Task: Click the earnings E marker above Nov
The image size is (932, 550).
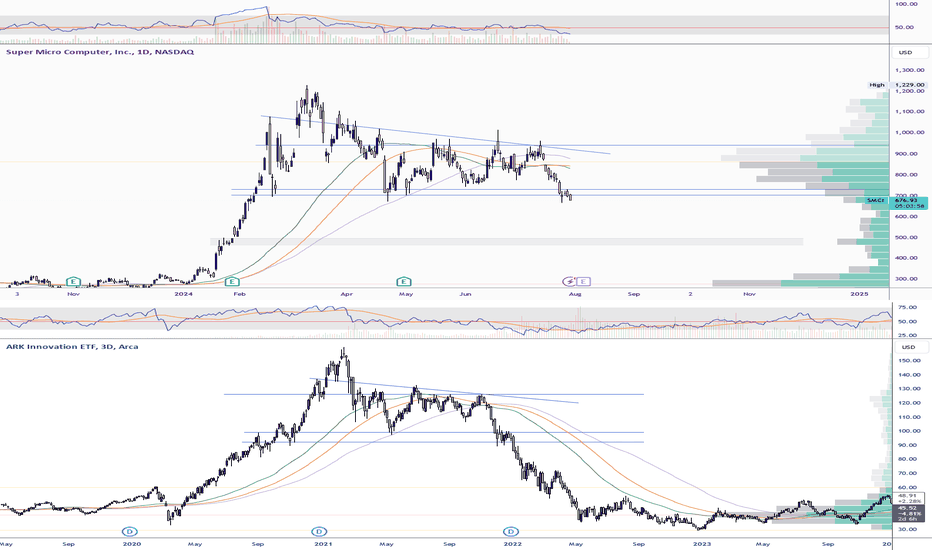Action: 73,281
